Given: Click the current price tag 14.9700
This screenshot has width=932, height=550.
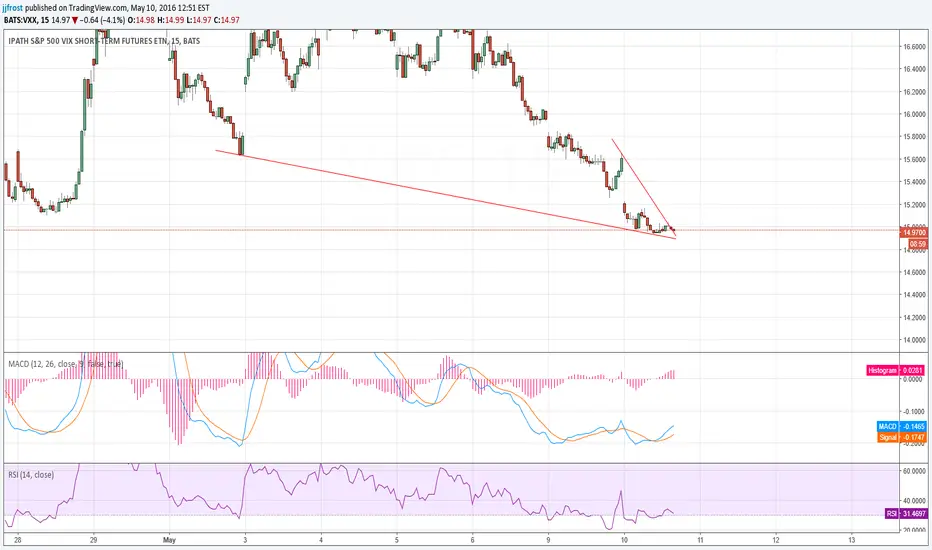Looking at the screenshot, I should coord(914,232).
